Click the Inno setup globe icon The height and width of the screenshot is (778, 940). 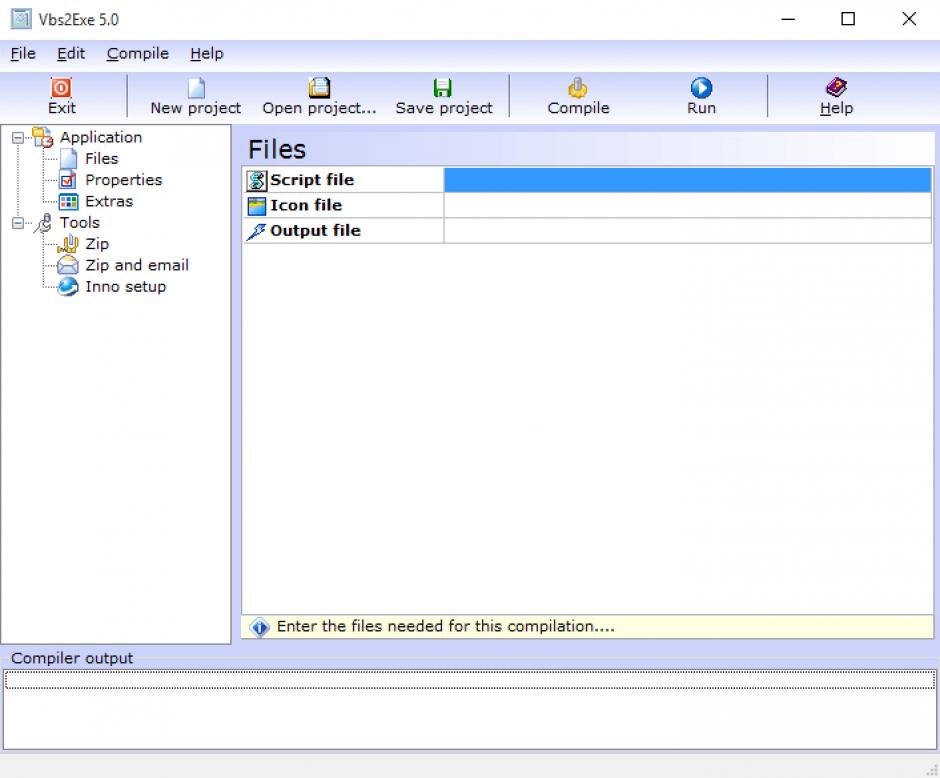coord(68,287)
